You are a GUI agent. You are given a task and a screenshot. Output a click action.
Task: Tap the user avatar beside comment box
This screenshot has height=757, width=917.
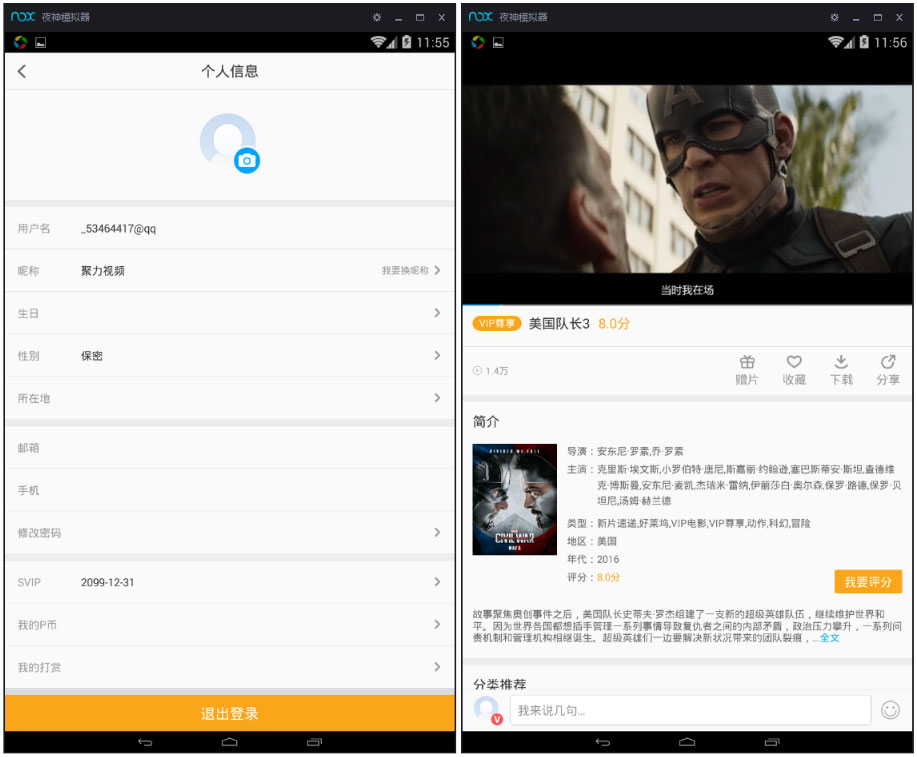point(487,710)
